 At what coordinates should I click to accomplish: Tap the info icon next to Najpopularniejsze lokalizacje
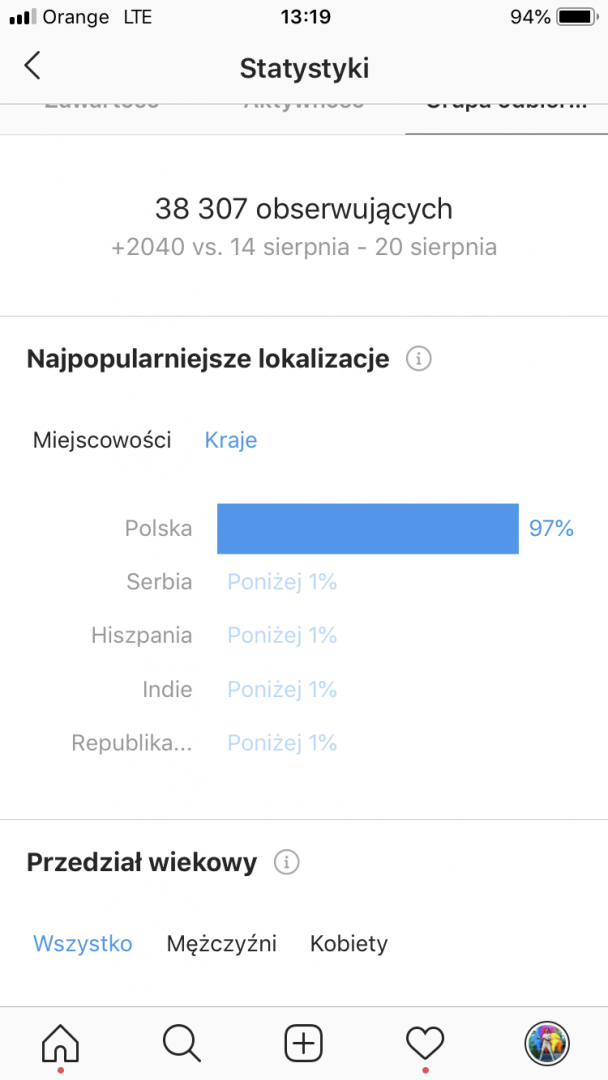[x=419, y=358]
